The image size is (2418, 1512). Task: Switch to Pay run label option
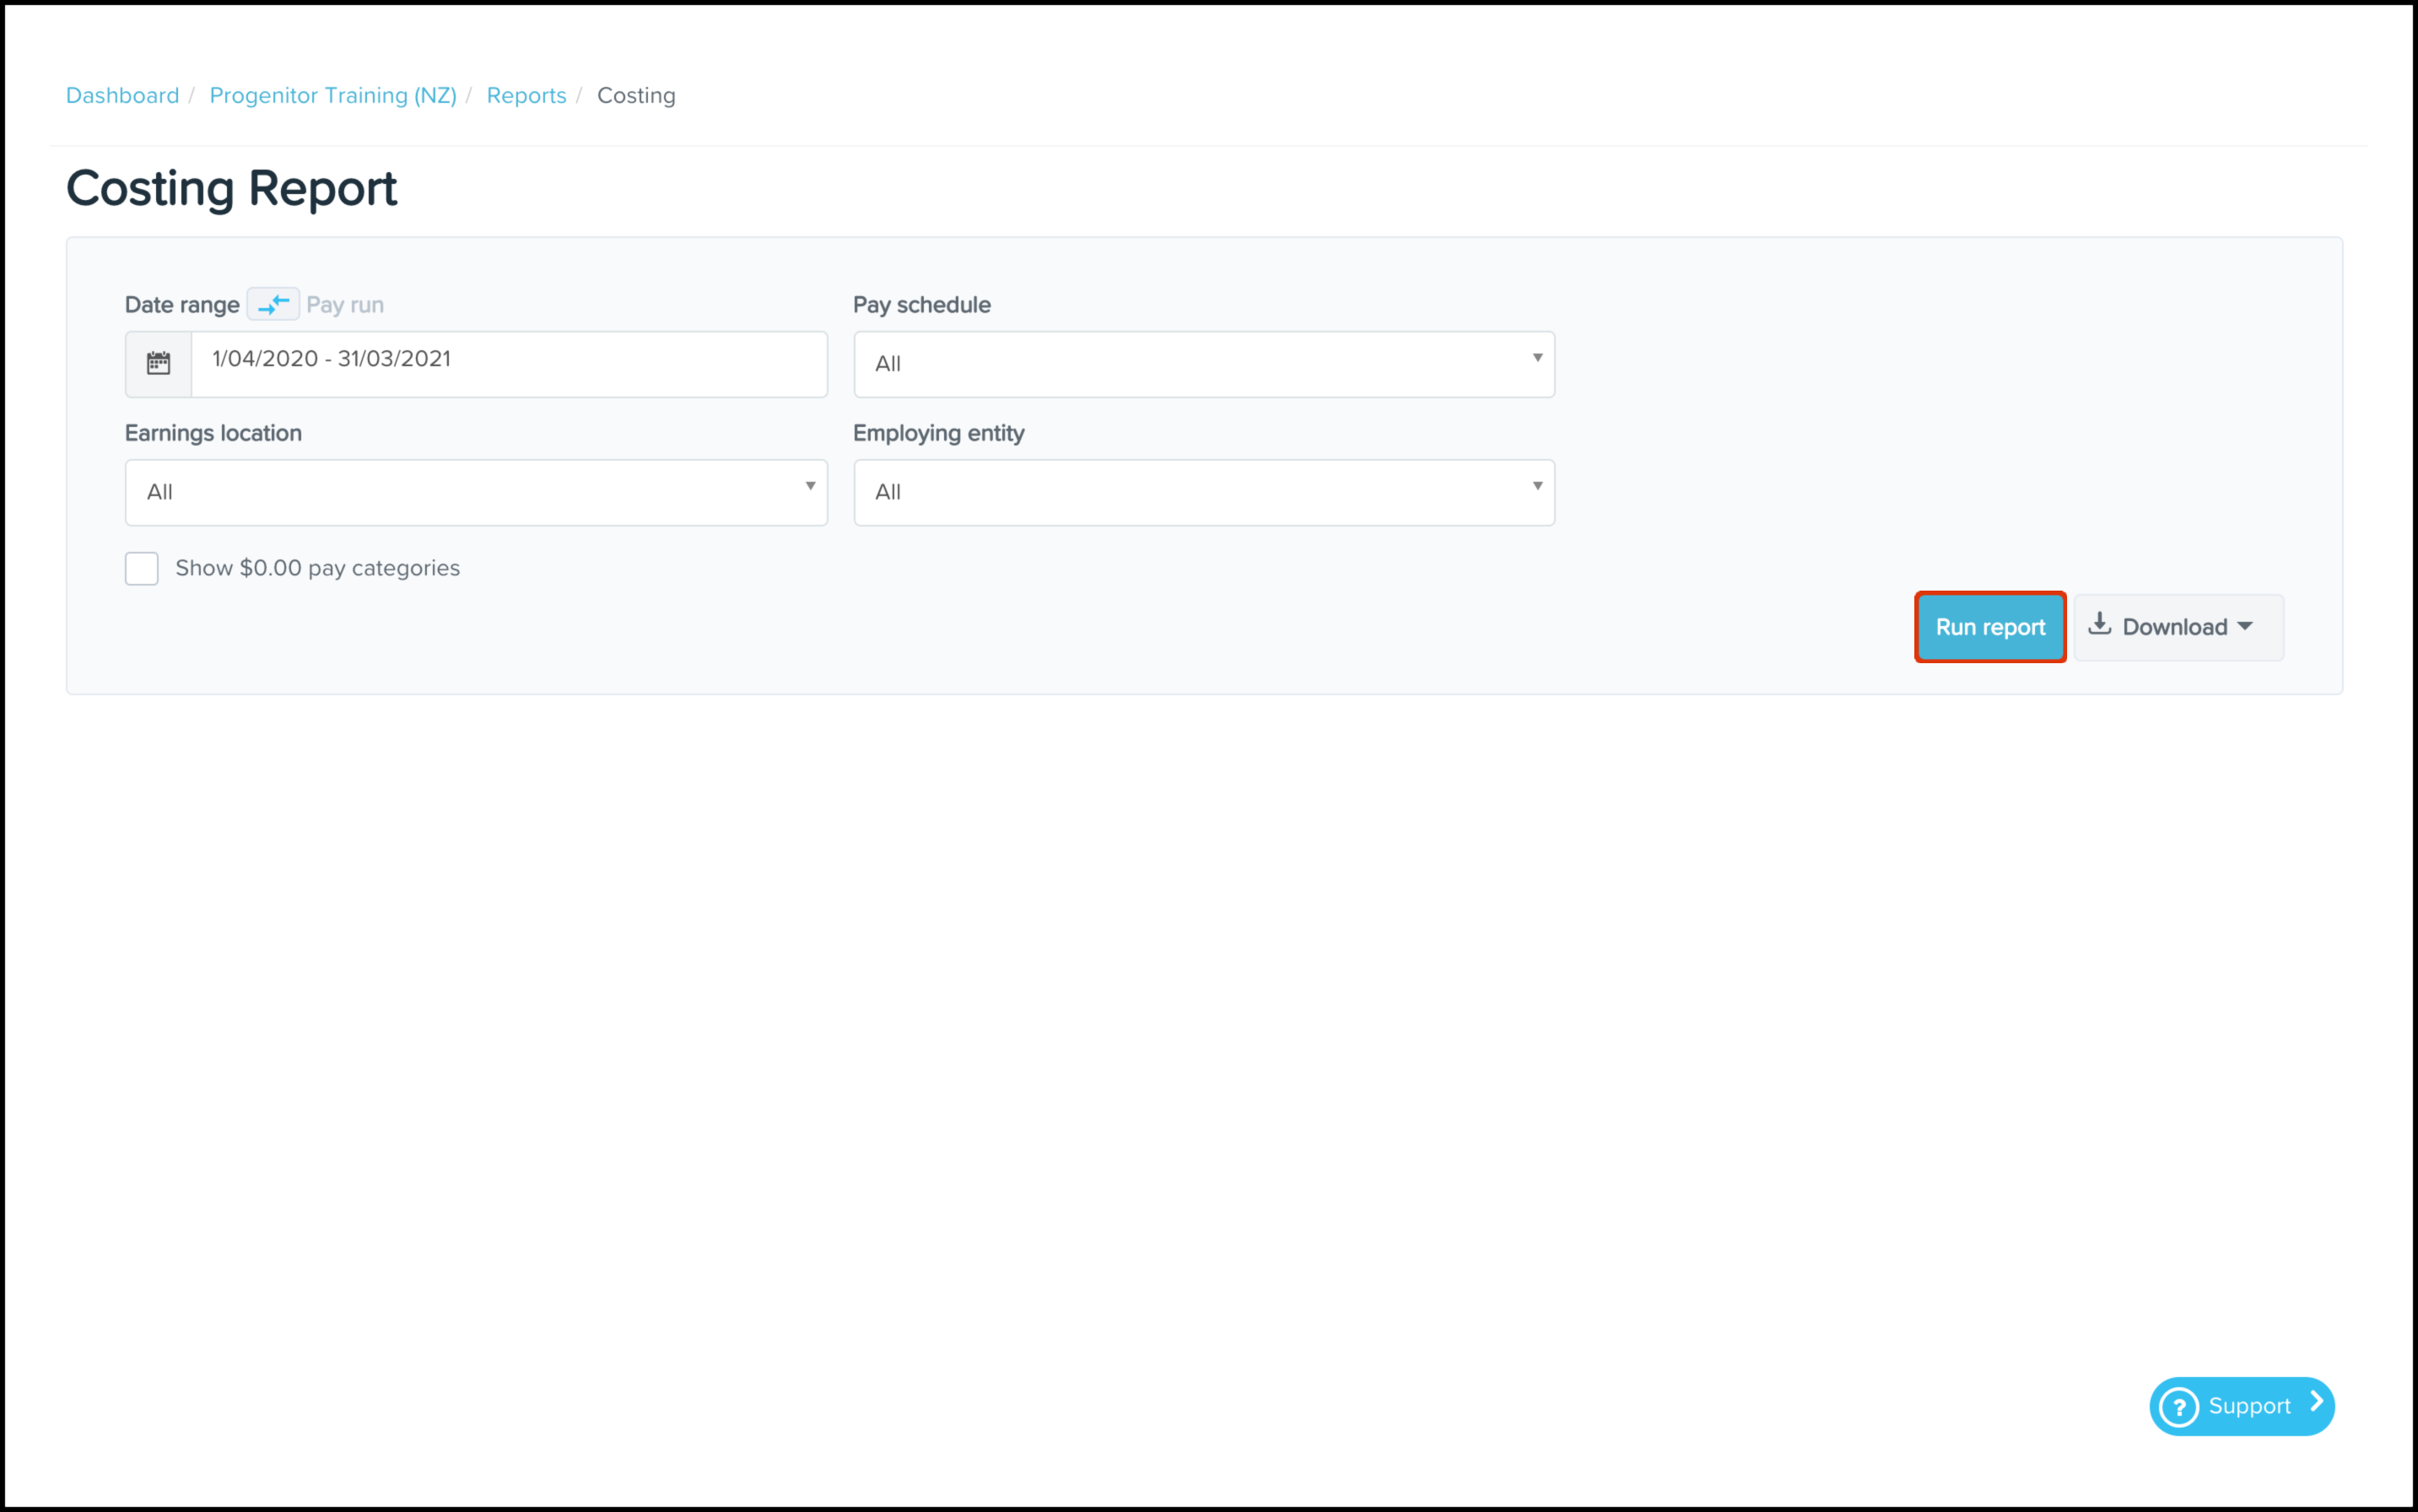[345, 305]
